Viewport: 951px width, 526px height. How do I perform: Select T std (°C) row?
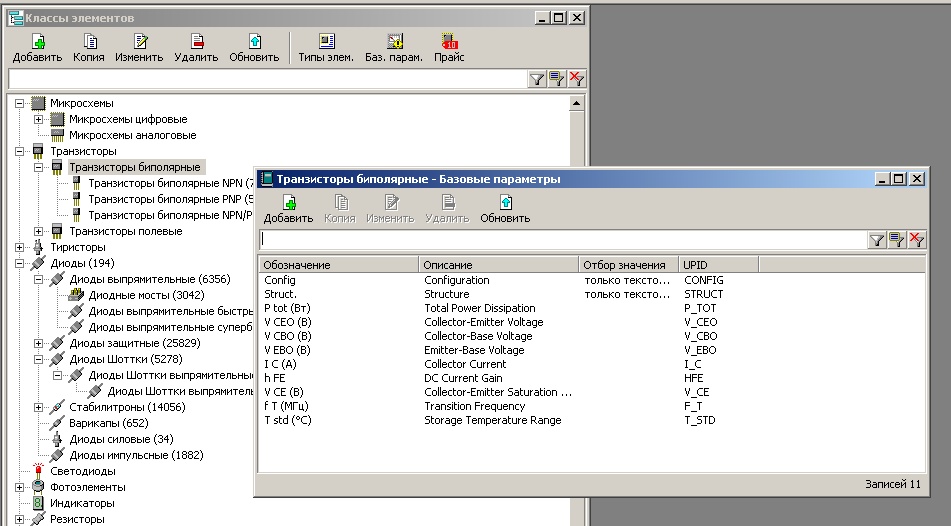tap(591, 420)
